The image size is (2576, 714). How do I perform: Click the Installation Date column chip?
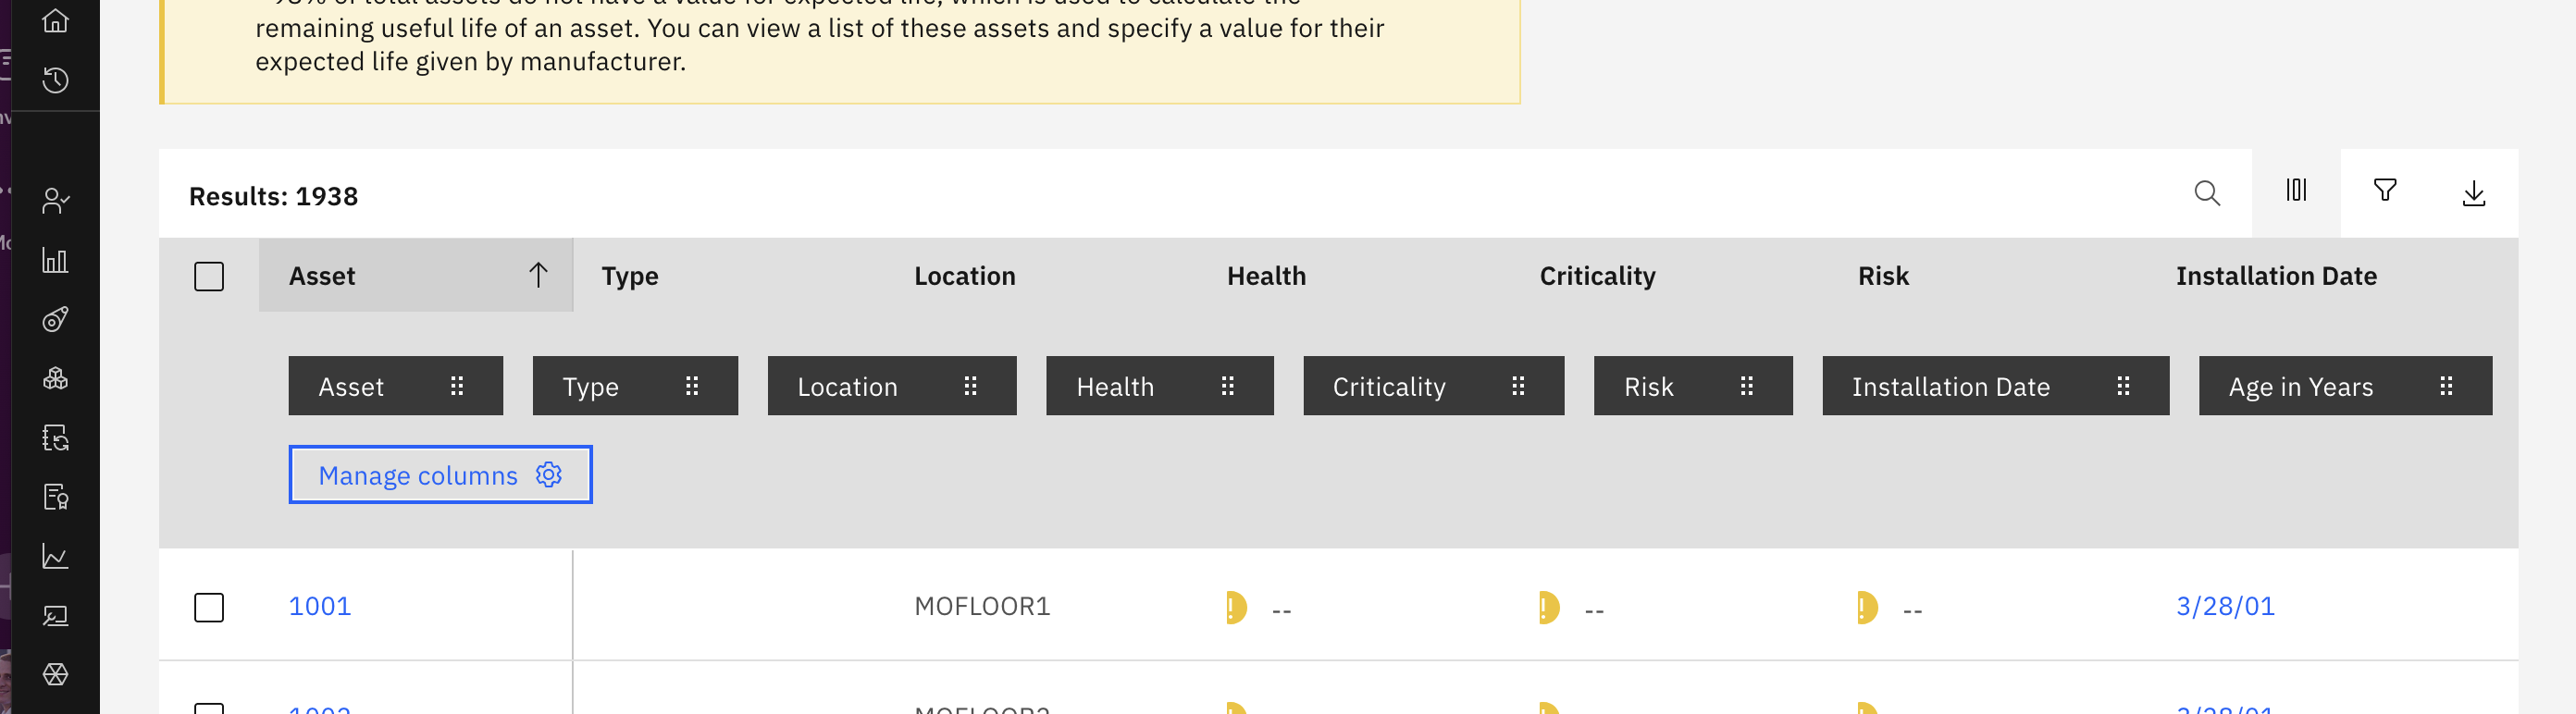(x=1950, y=386)
